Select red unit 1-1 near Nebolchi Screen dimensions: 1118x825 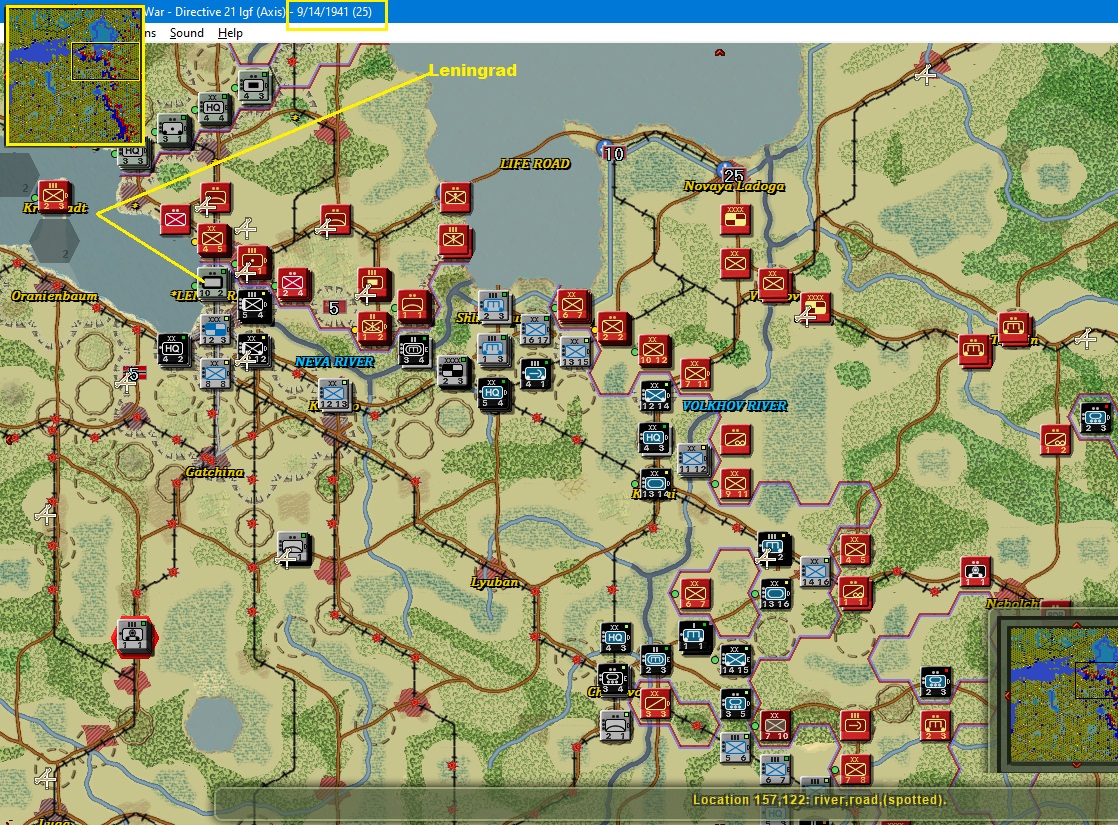click(975, 572)
